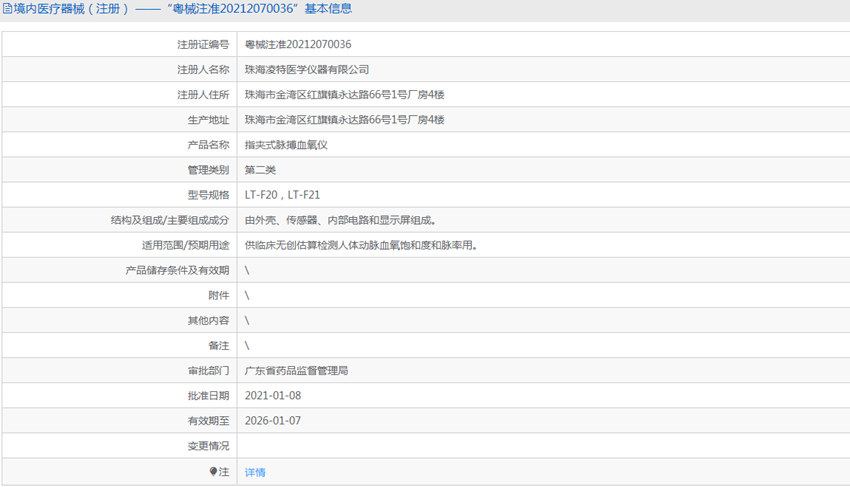Click the 注册人名称 label

coord(203,69)
